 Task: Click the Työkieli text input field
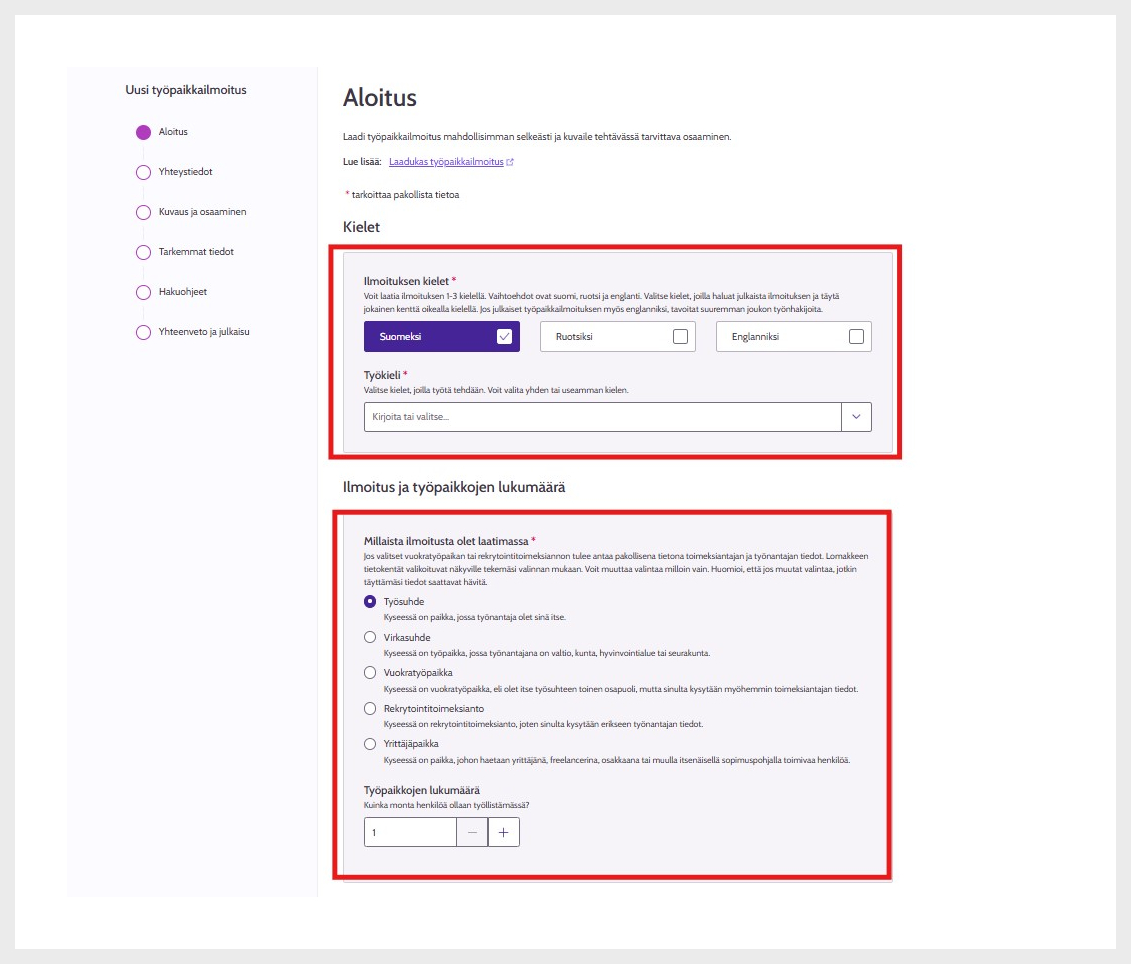pyautogui.click(x=602, y=417)
